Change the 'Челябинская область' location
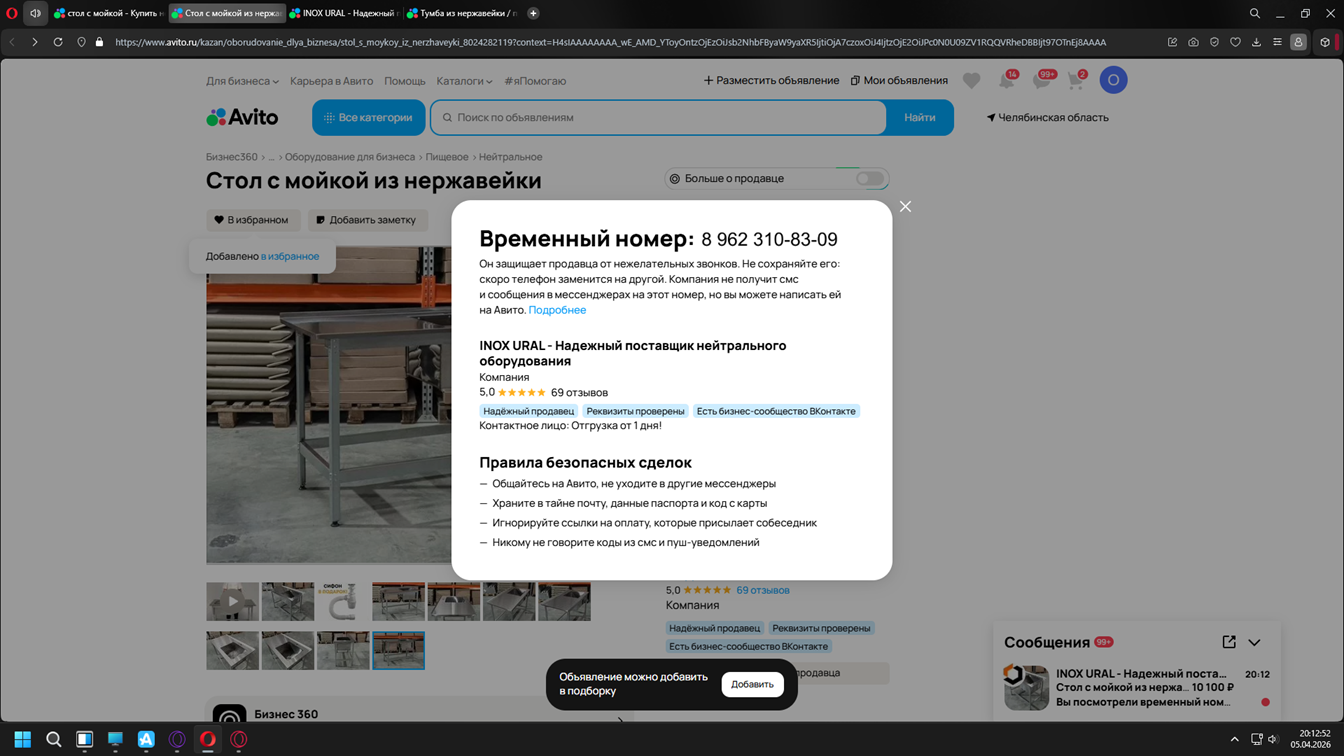 pos(1048,117)
